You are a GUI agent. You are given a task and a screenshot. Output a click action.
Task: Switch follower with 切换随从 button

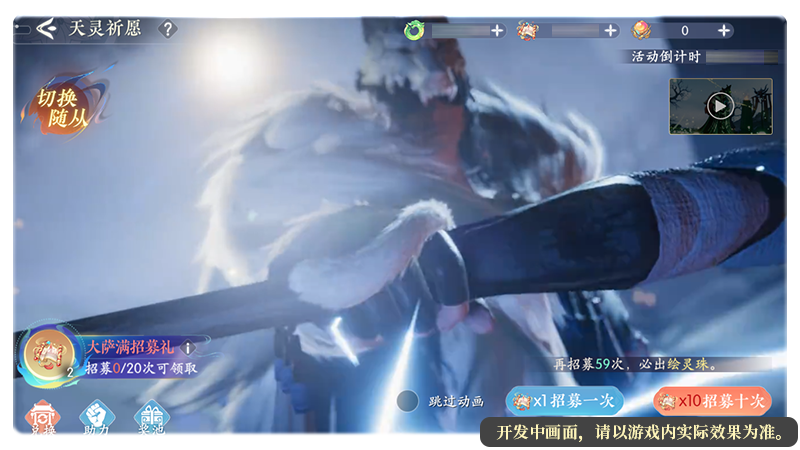tap(62, 108)
